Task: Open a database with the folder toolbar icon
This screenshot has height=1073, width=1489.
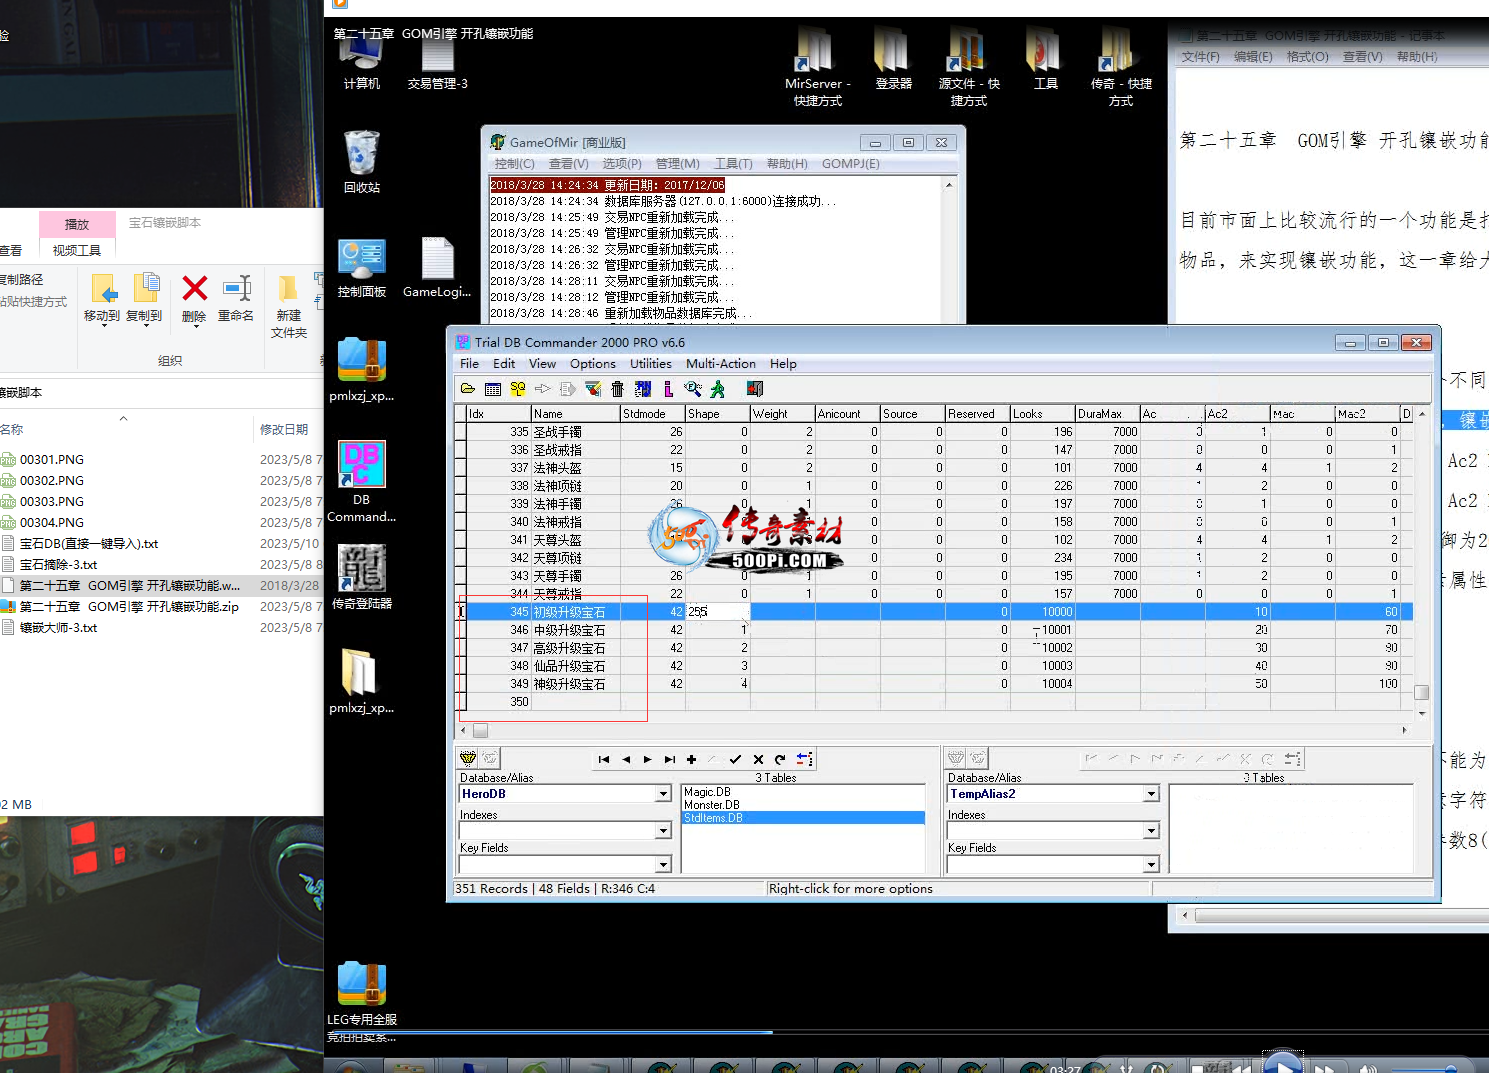Action: pos(468,389)
